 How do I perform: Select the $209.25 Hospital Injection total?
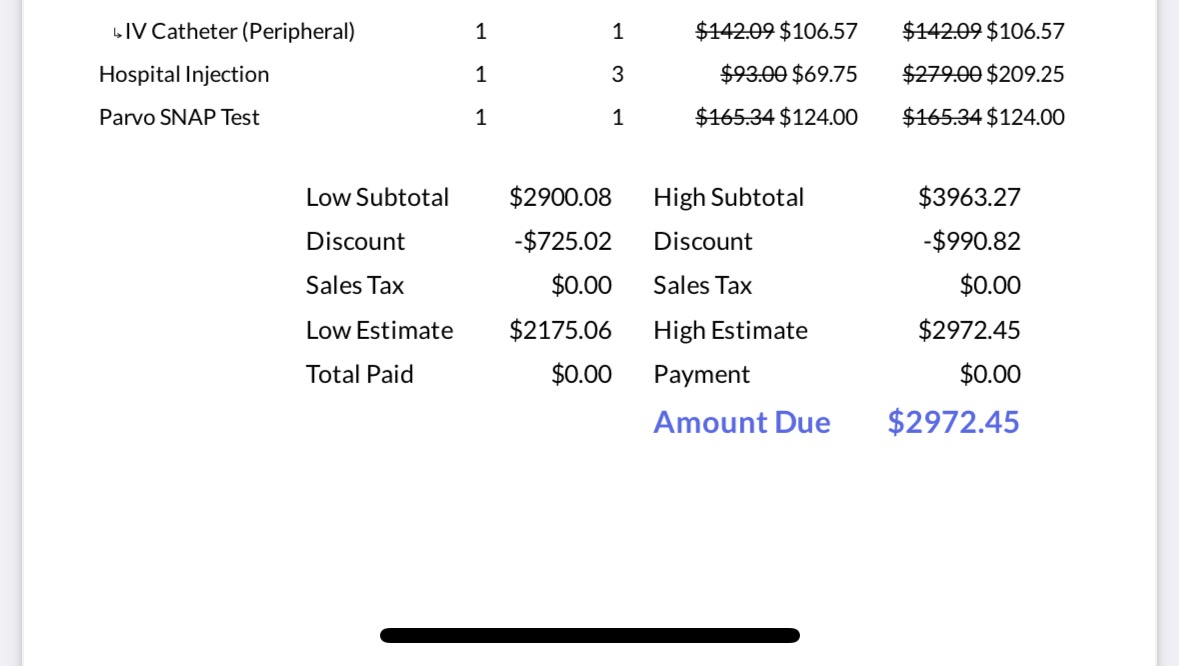[x=1025, y=75]
